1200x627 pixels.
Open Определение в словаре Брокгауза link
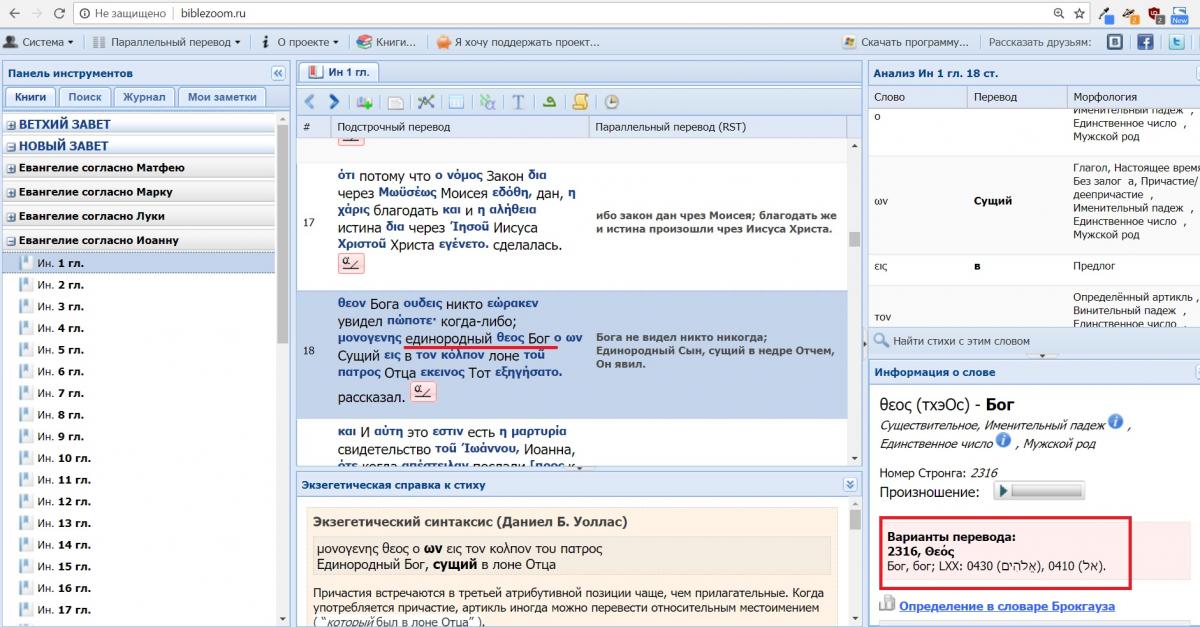point(1006,606)
